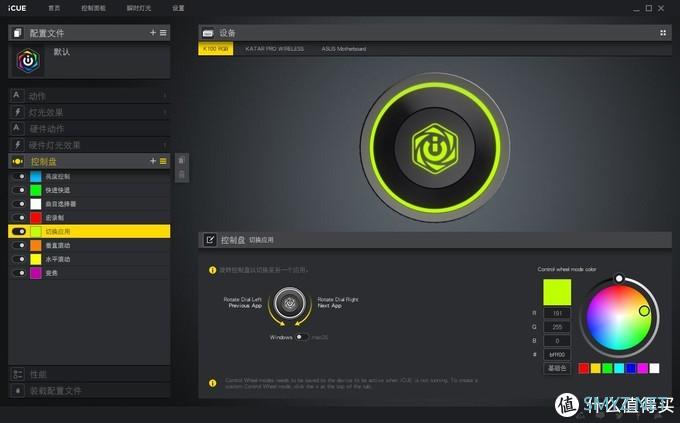This screenshot has height=423, width=680.
Task: Click the small control dial diagram icon
Action: click(290, 303)
